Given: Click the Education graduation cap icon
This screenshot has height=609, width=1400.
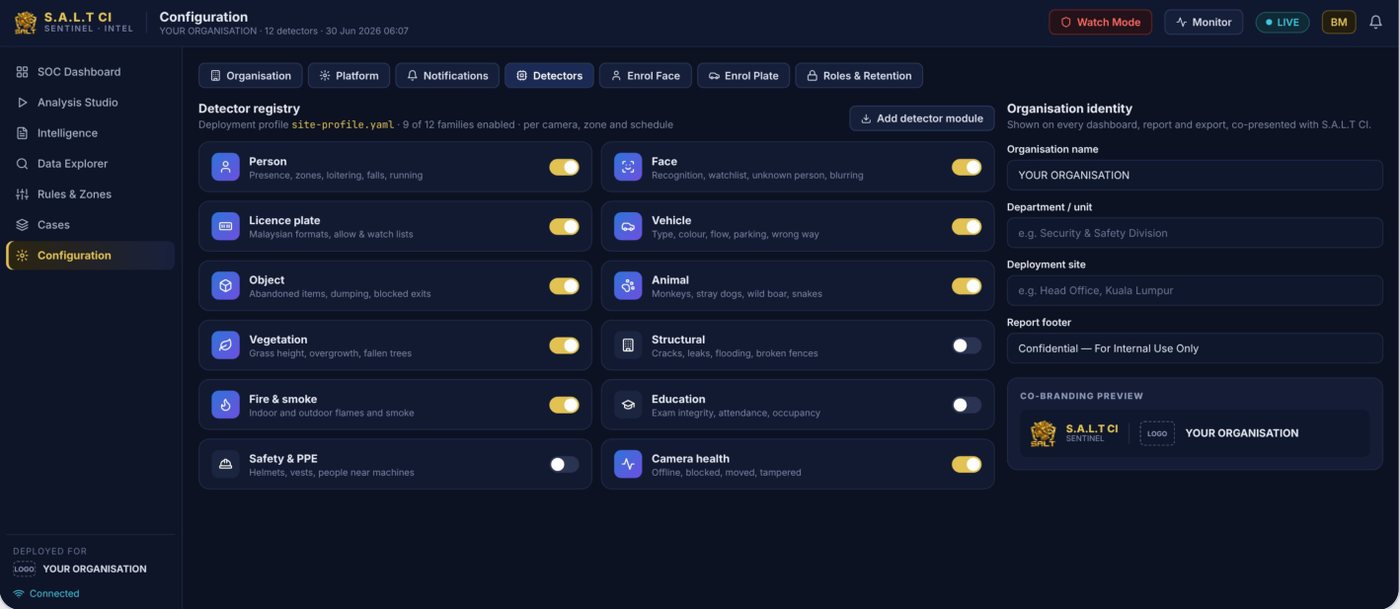Looking at the screenshot, I should (x=628, y=405).
